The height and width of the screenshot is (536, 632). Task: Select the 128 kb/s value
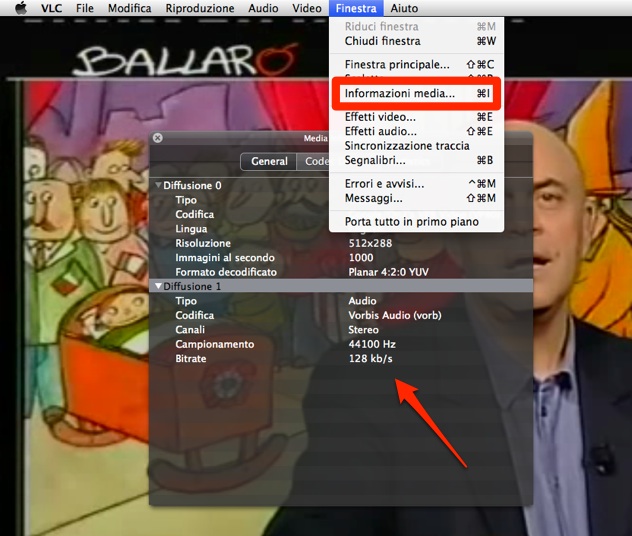click(x=371, y=359)
